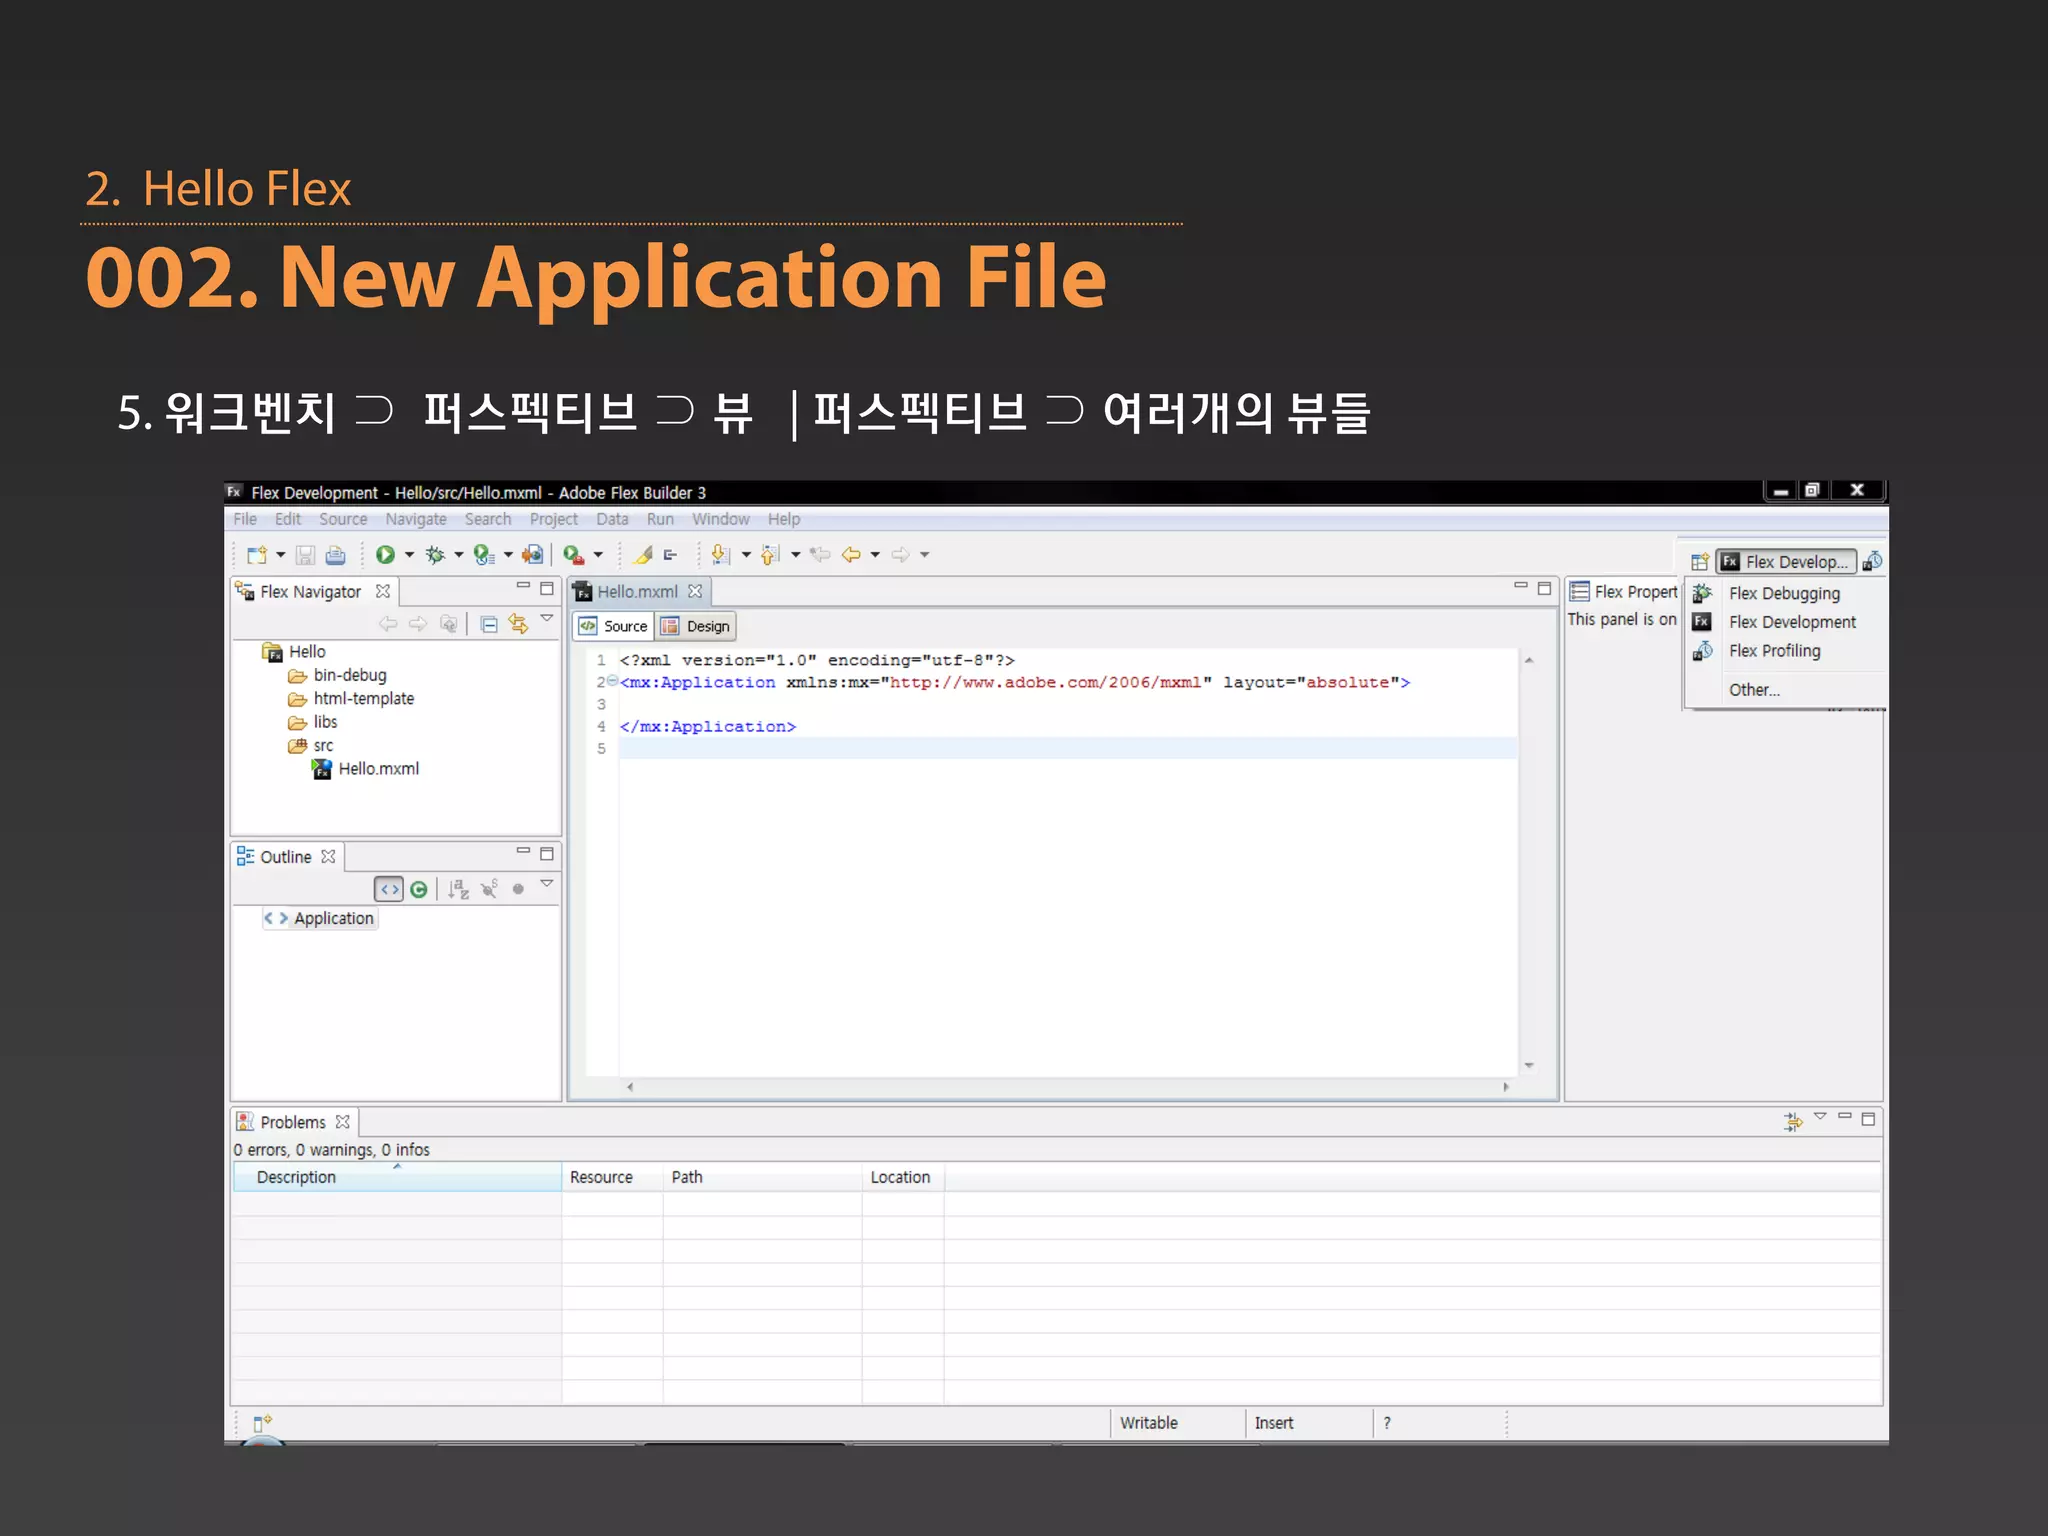Close the Hello.mxml editor tab

(x=695, y=591)
